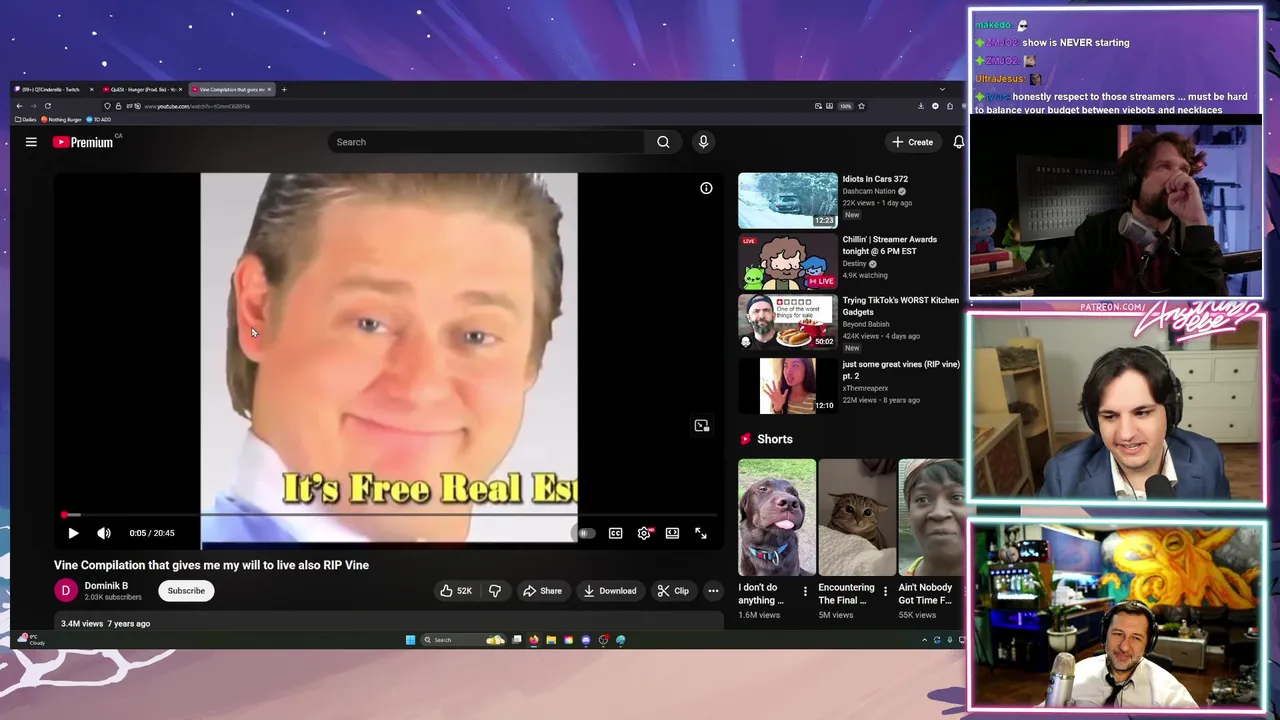The image size is (1280, 720).
Task: Open a new browser tab
Action: click(284, 90)
